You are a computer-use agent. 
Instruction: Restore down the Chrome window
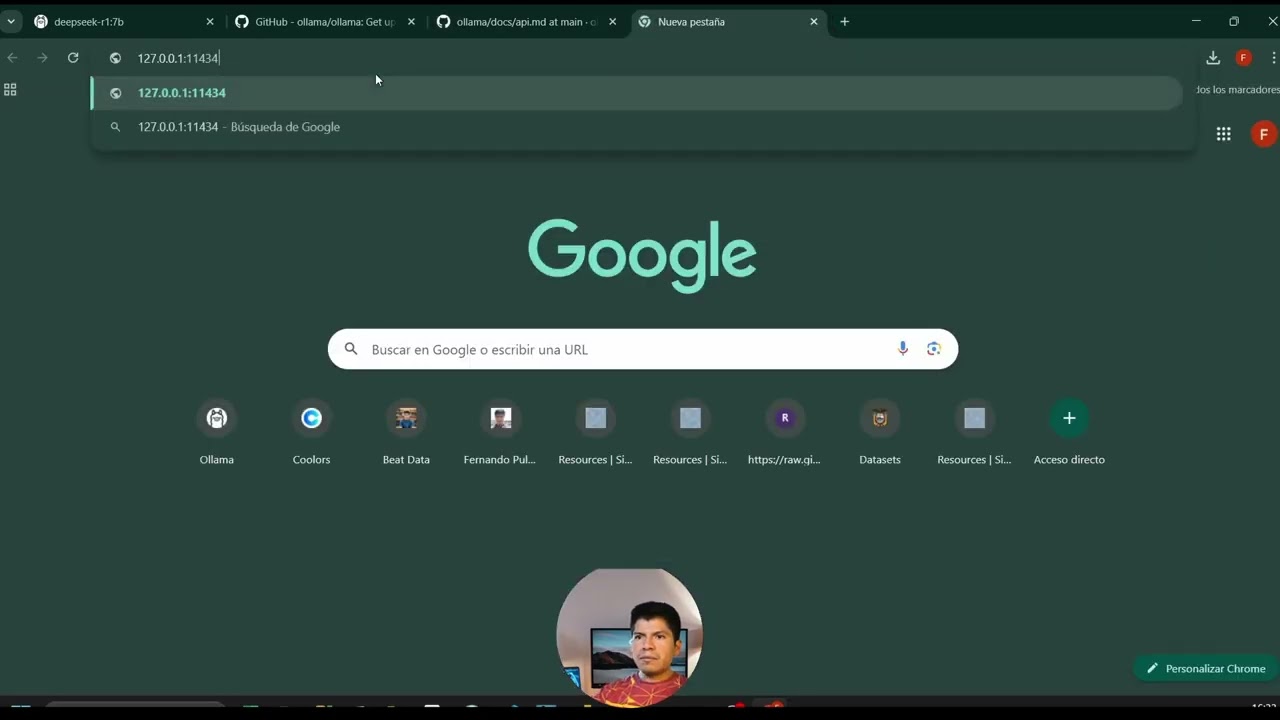[1234, 21]
